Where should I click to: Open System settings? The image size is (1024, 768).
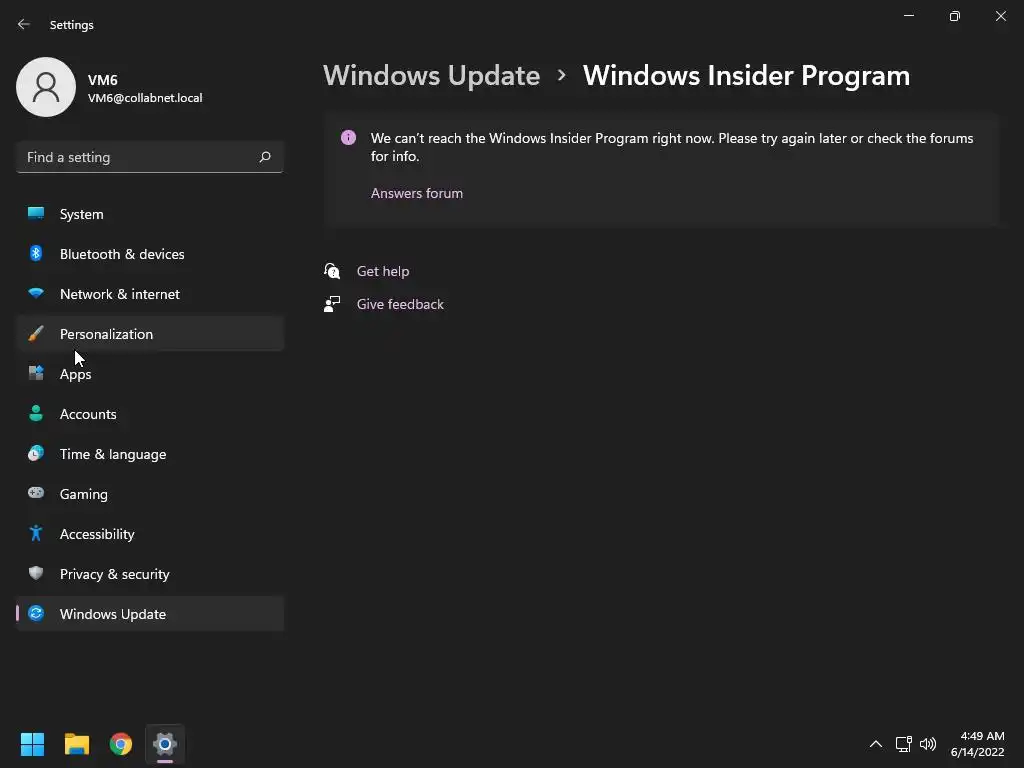click(x=150, y=214)
